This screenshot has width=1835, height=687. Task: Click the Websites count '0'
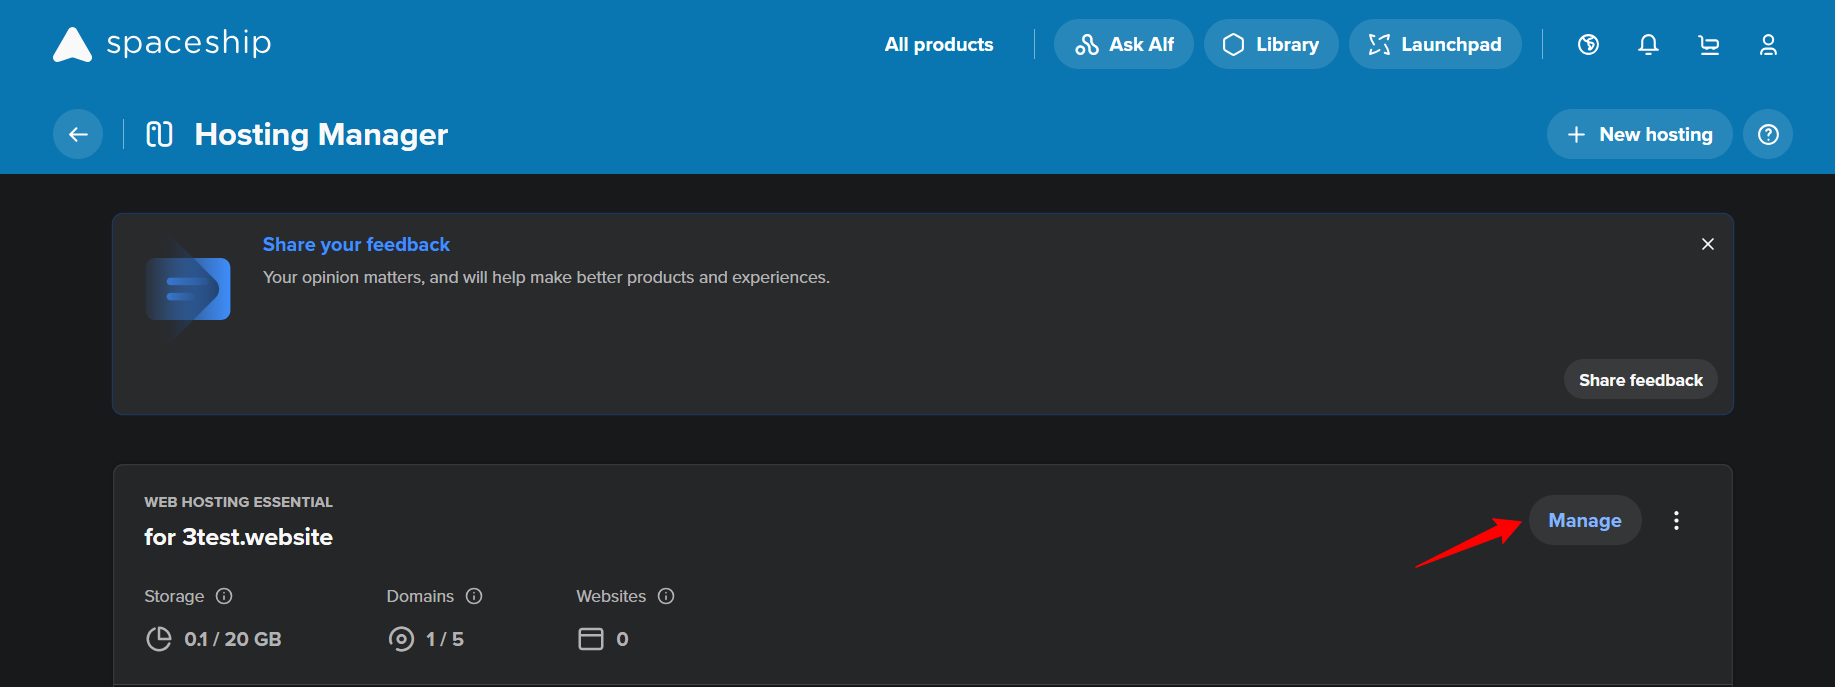point(622,639)
